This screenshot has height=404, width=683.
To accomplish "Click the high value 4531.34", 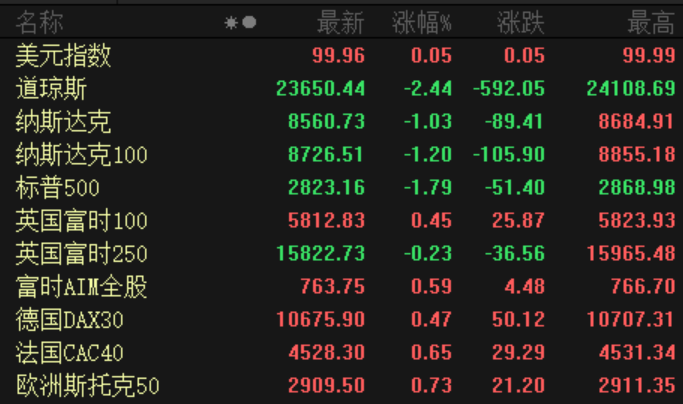I will tap(637, 353).
